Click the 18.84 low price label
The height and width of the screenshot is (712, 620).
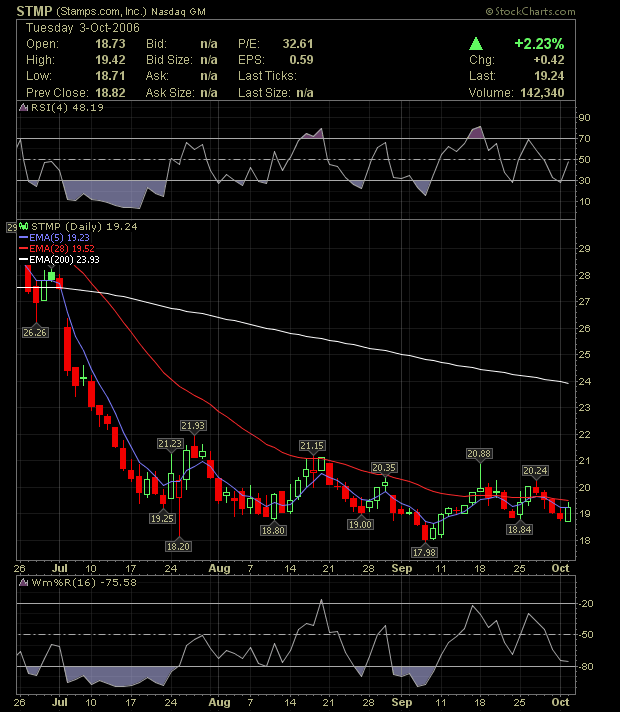[520, 529]
